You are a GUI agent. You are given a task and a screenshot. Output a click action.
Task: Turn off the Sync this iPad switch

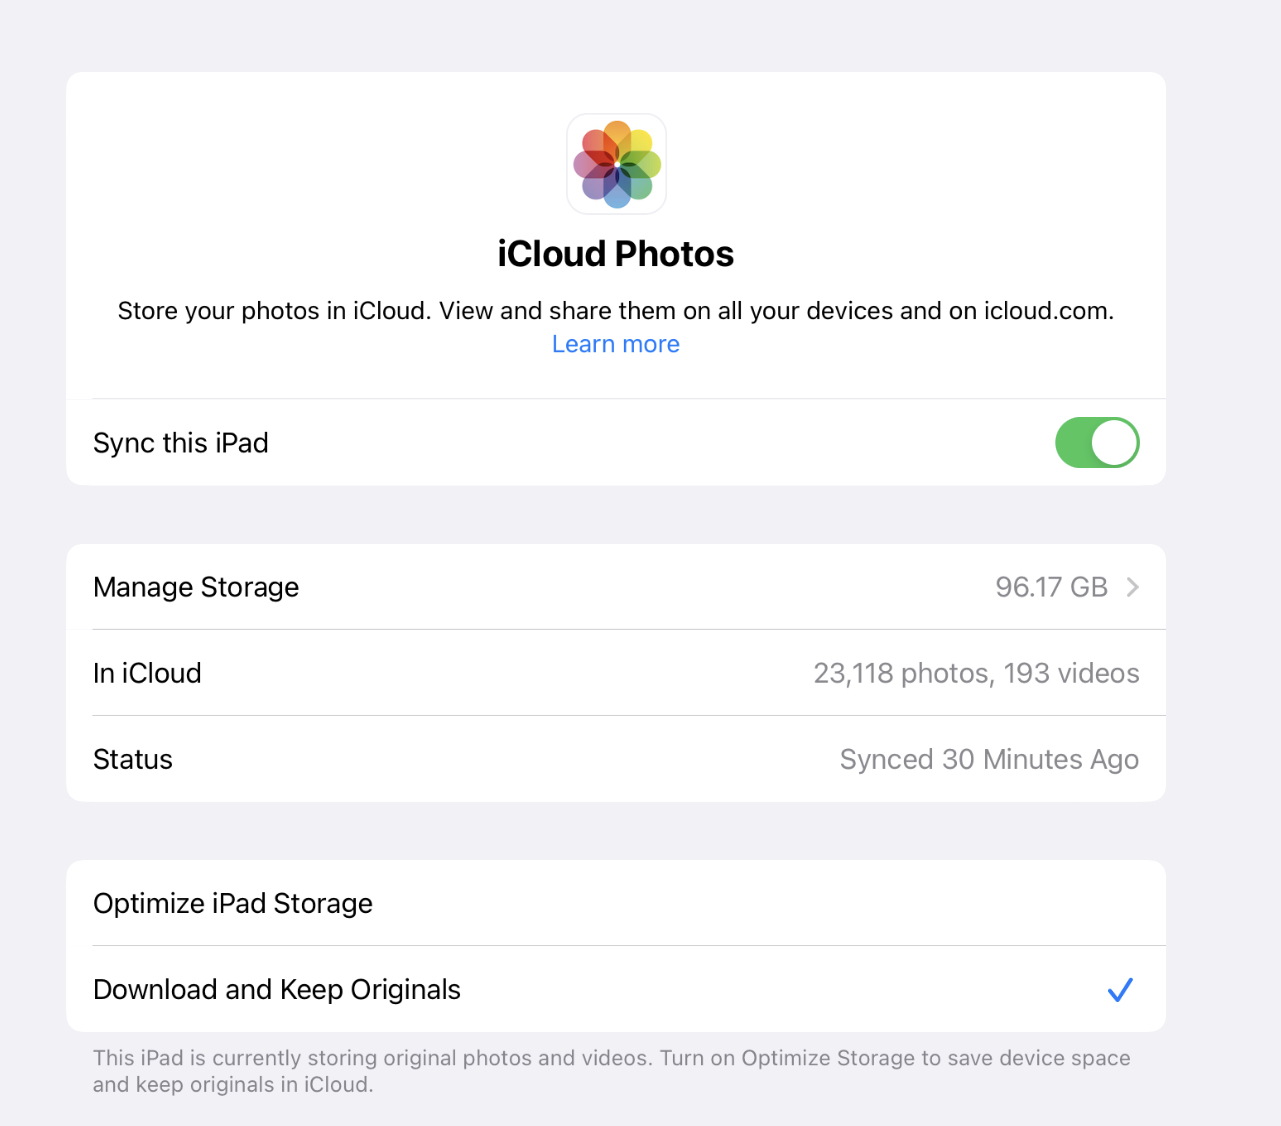[1097, 443]
